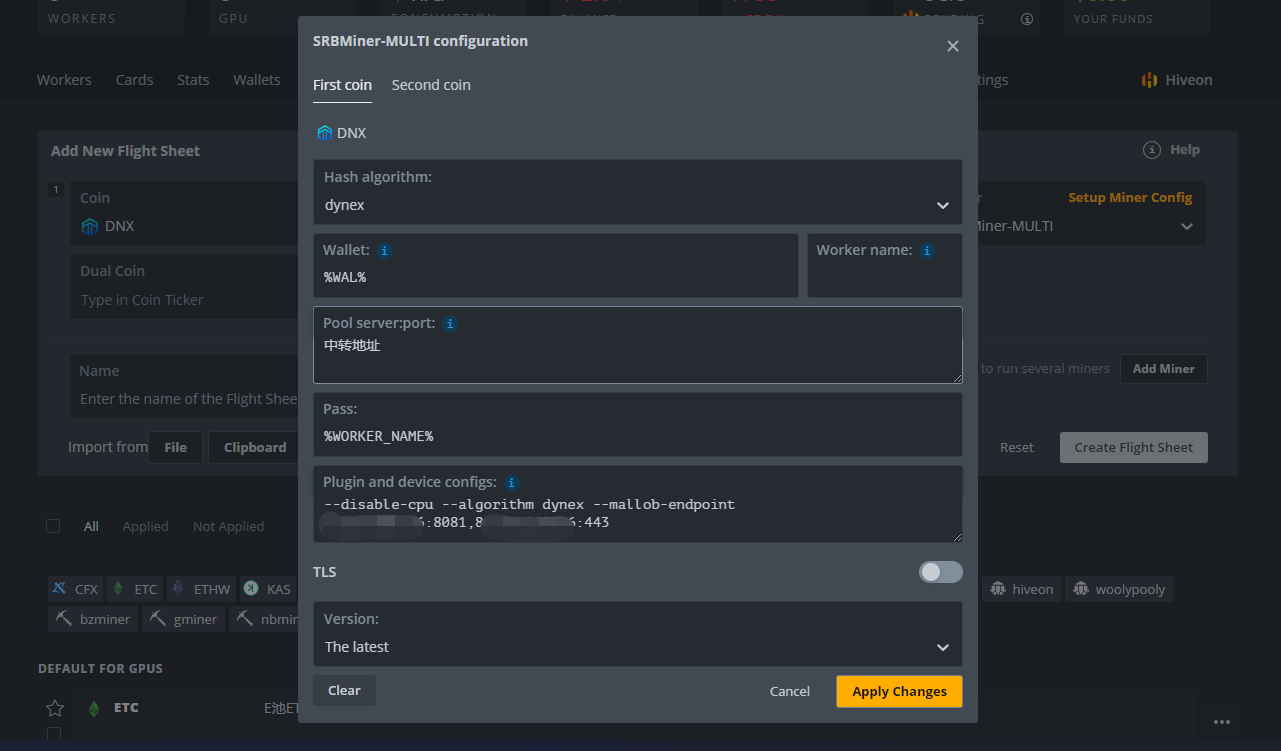Image resolution: width=1281 pixels, height=751 pixels.
Task: Open the three-dots menu on ETC row
Action: click(x=1221, y=721)
